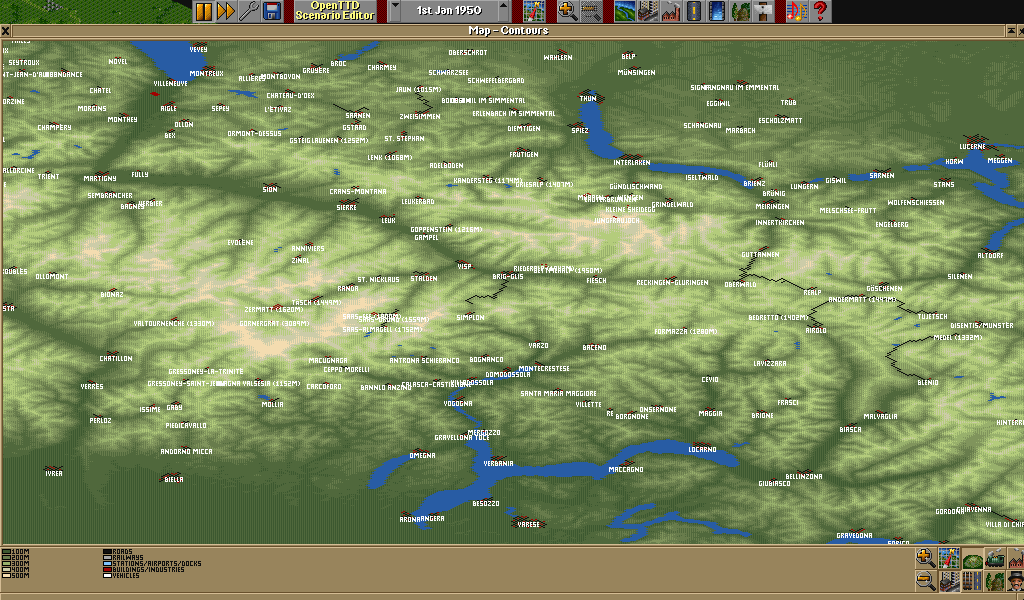Image resolution: width=1024 pixels, height=600 pixels.
Task: Open the road construction tool
Action: click(x=694, y=11)
